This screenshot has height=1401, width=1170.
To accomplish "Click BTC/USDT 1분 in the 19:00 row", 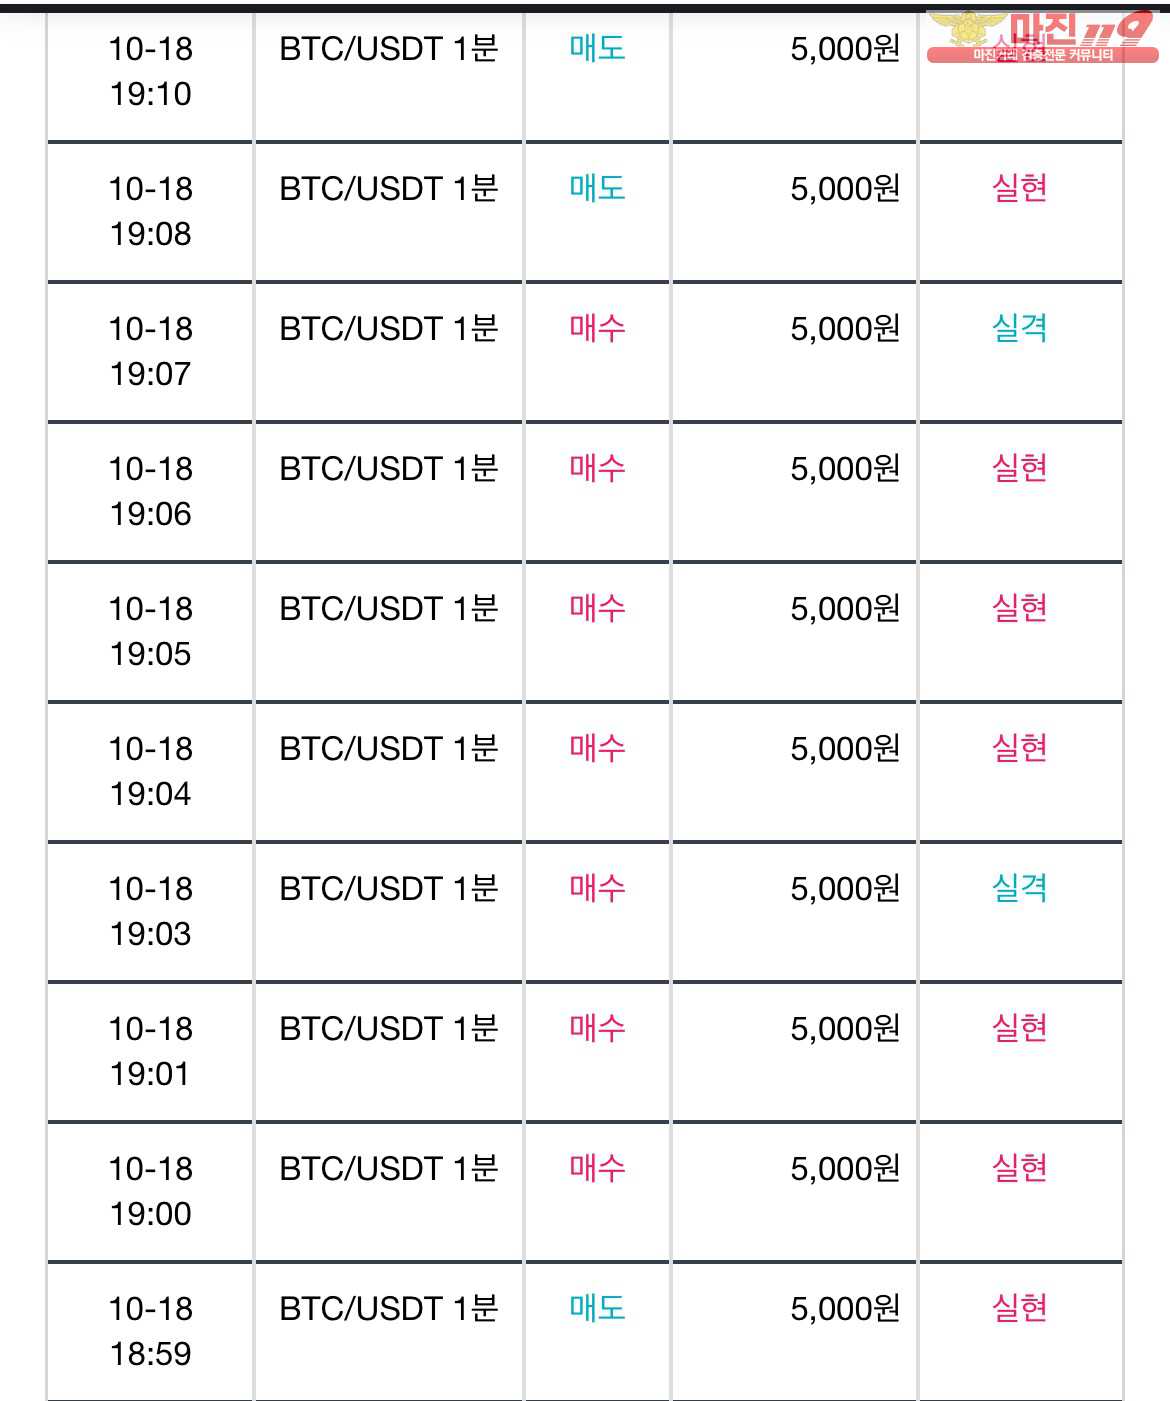I will (389, 1168).
